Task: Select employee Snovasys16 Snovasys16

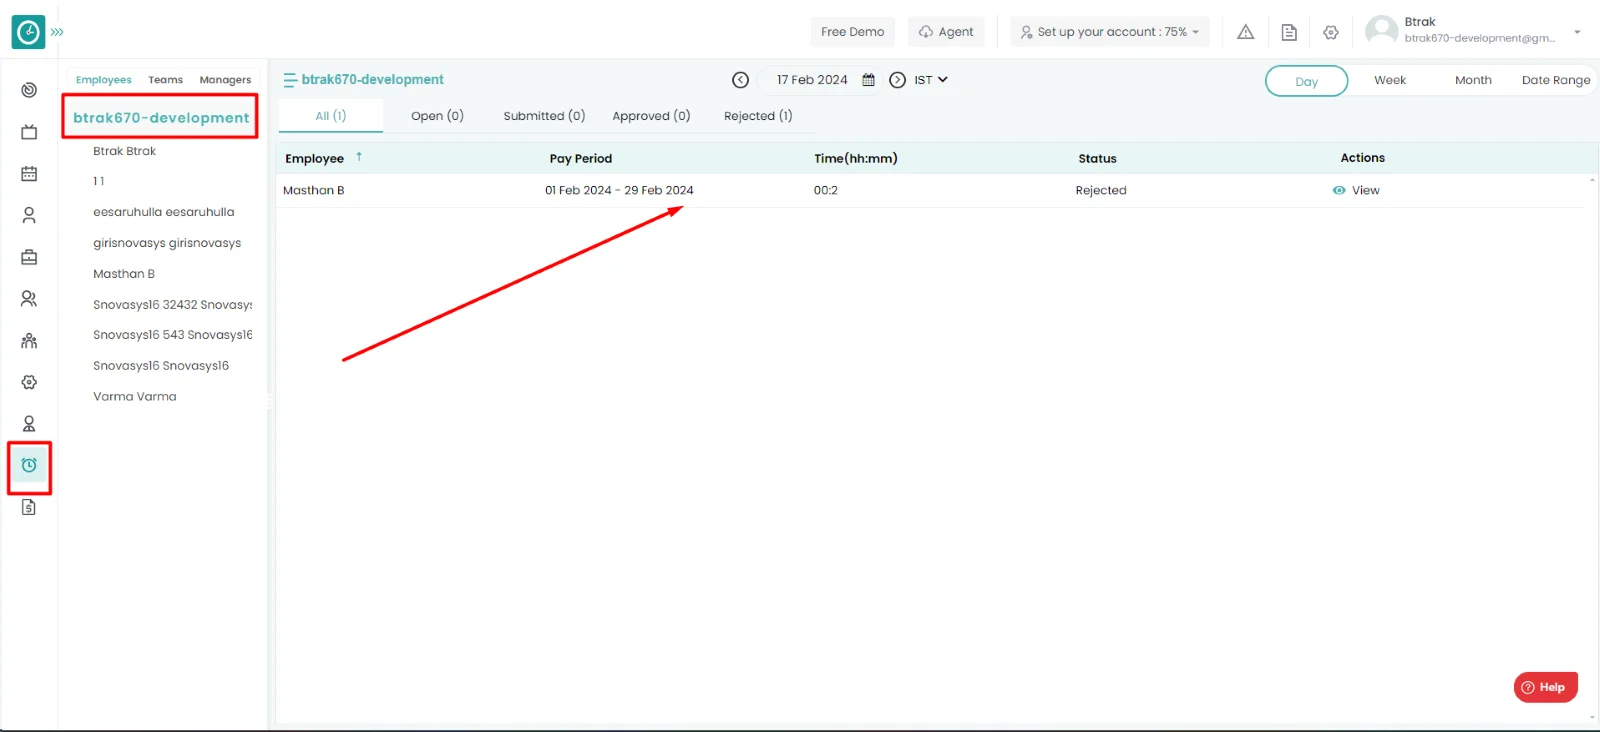Action: coord(161,366)
